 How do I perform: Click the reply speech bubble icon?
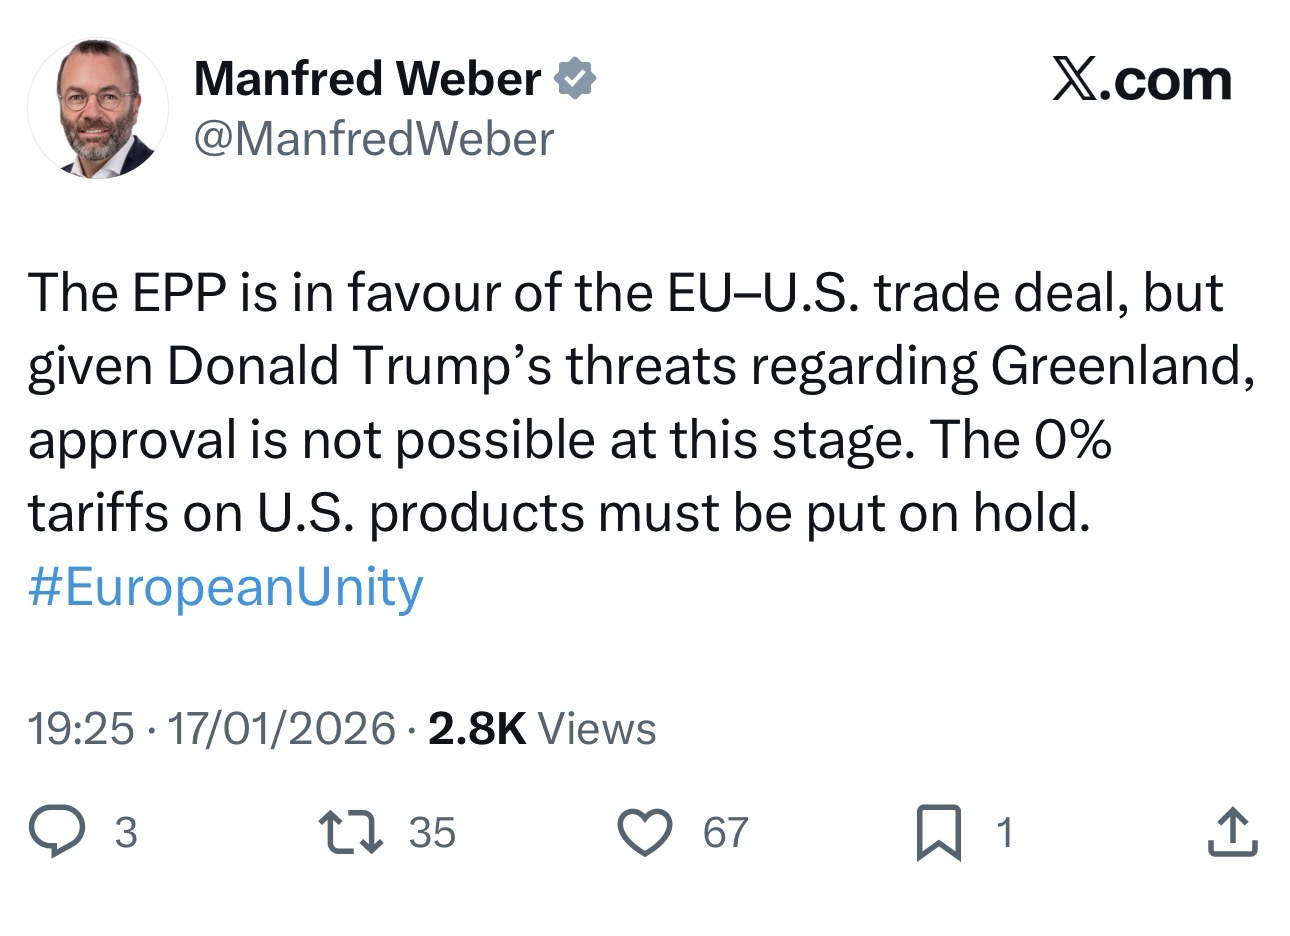click(56, 832)
